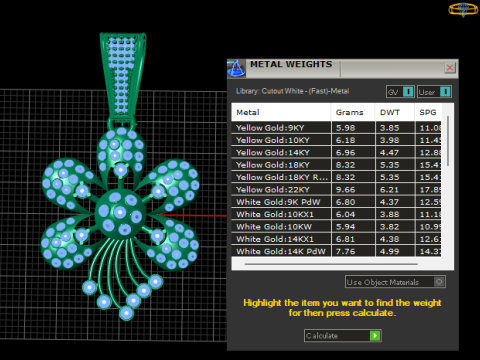Select the pendant's central dome
The width and height of the screenshot is (480, 360).
[x=120, y=214]
